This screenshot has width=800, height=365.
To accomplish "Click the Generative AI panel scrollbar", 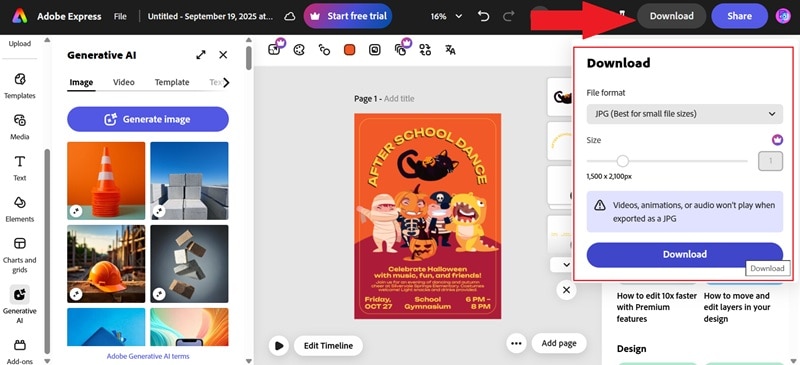I will tap(248, 58).
